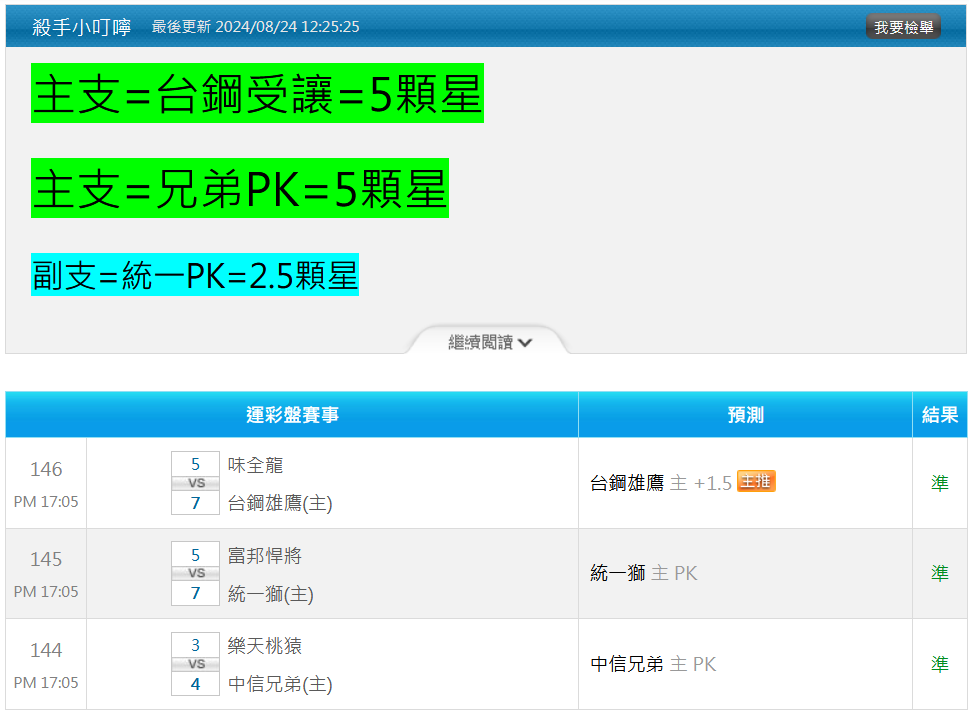Click score 3 for 樂天桃猿

click(x=195, y=645)
